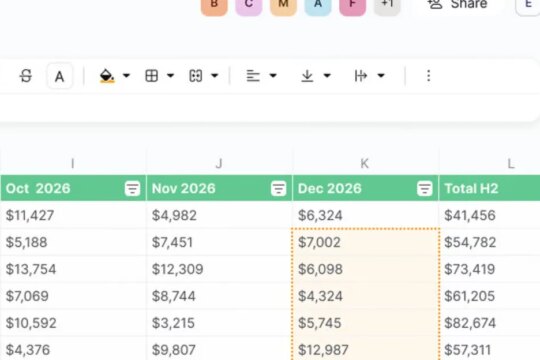Select cell with $7,451
This screenshot has width=540, height=360.
pos(219,242)
